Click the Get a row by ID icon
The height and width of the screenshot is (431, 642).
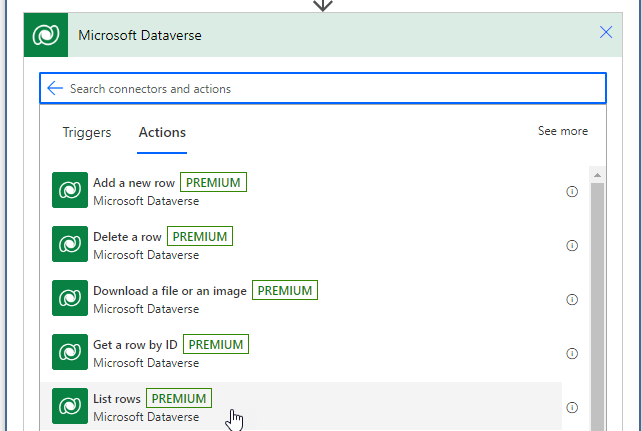point(70,353)
